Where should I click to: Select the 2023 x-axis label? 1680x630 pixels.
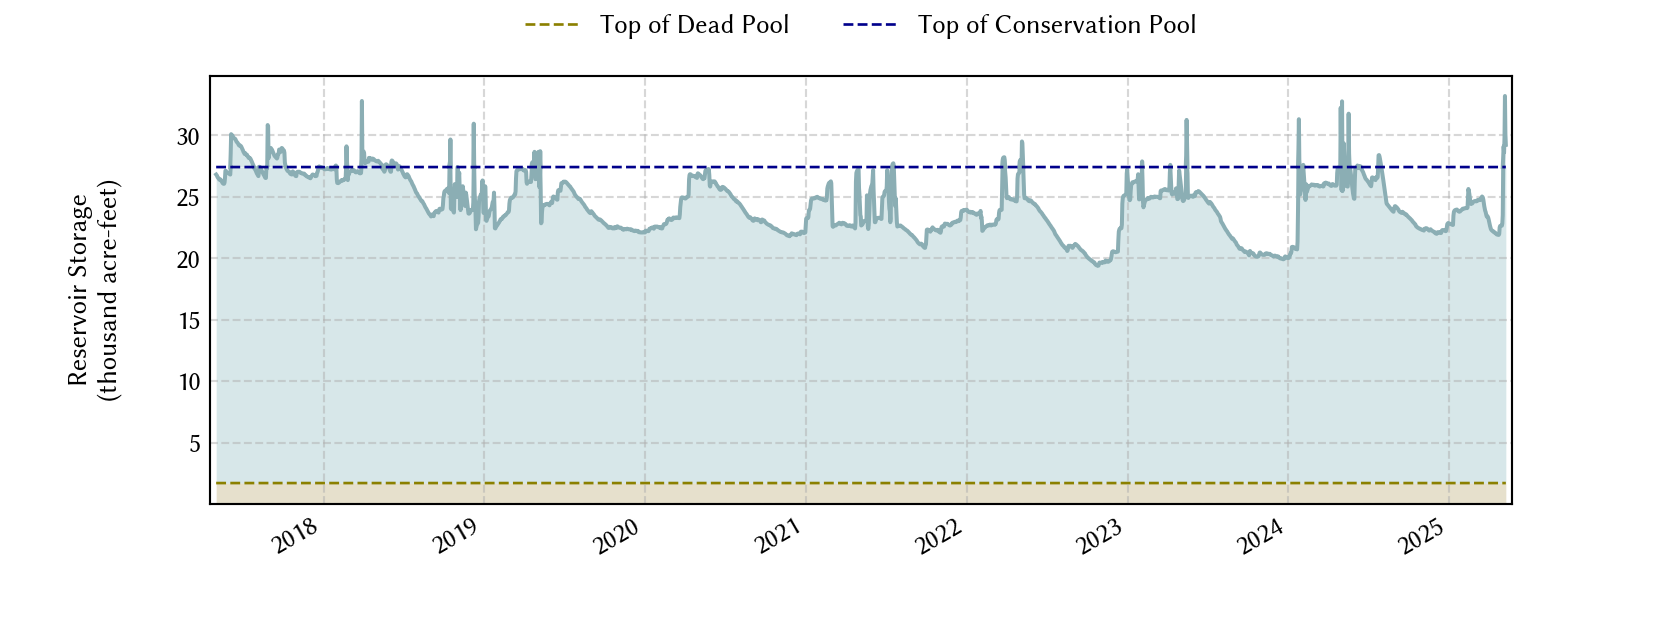(1100, 537)
